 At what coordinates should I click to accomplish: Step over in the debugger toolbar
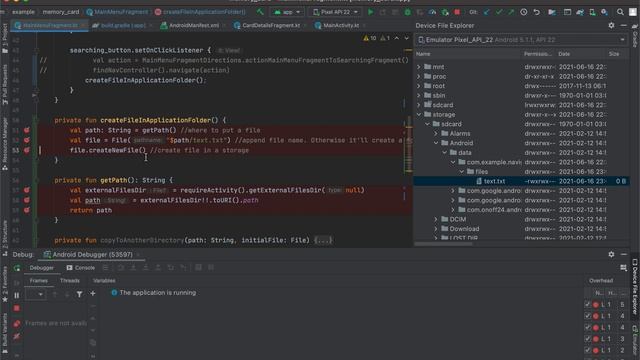[x=121, y=267]
